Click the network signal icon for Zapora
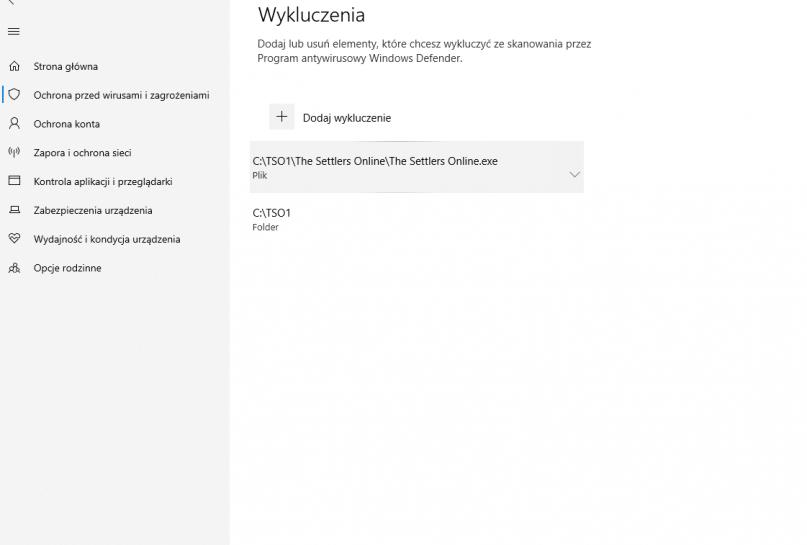 pos(14,153)
